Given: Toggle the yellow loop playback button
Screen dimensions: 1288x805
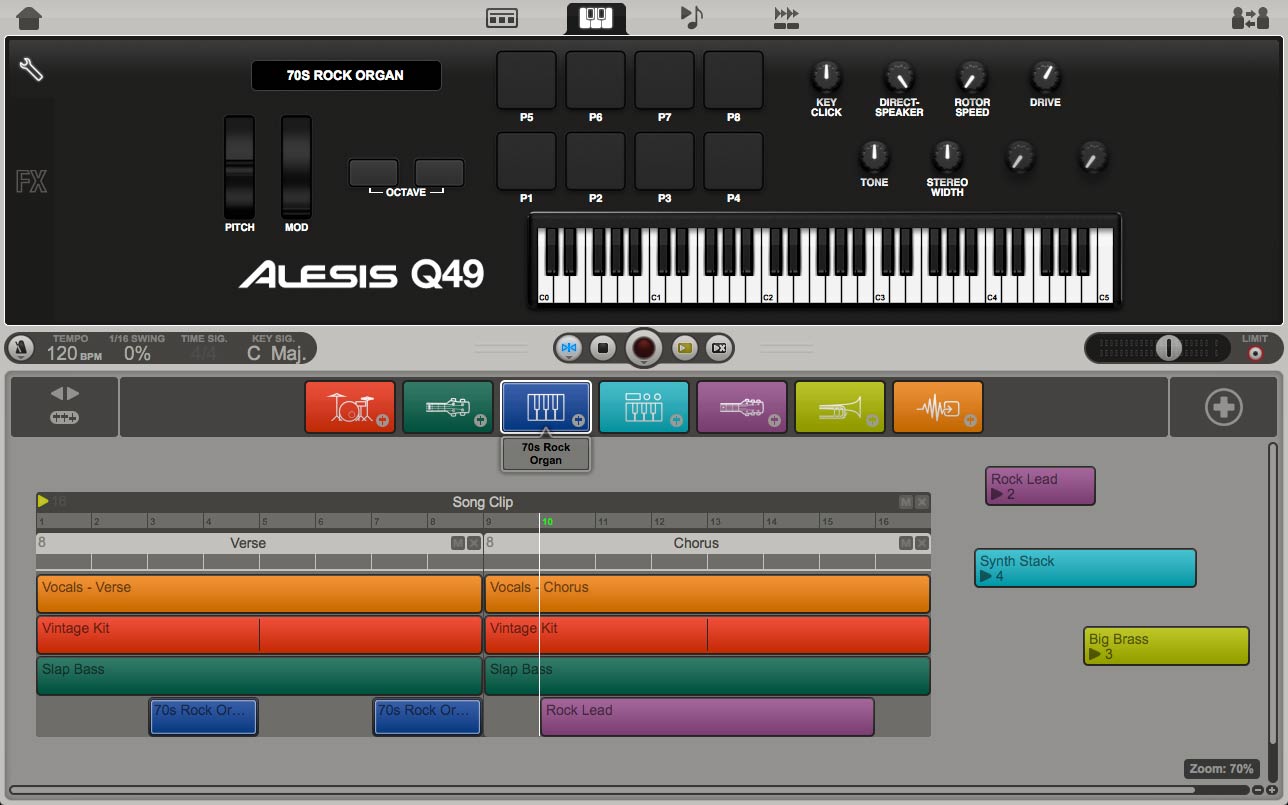Looking at the screenshot, I should 685,348.
